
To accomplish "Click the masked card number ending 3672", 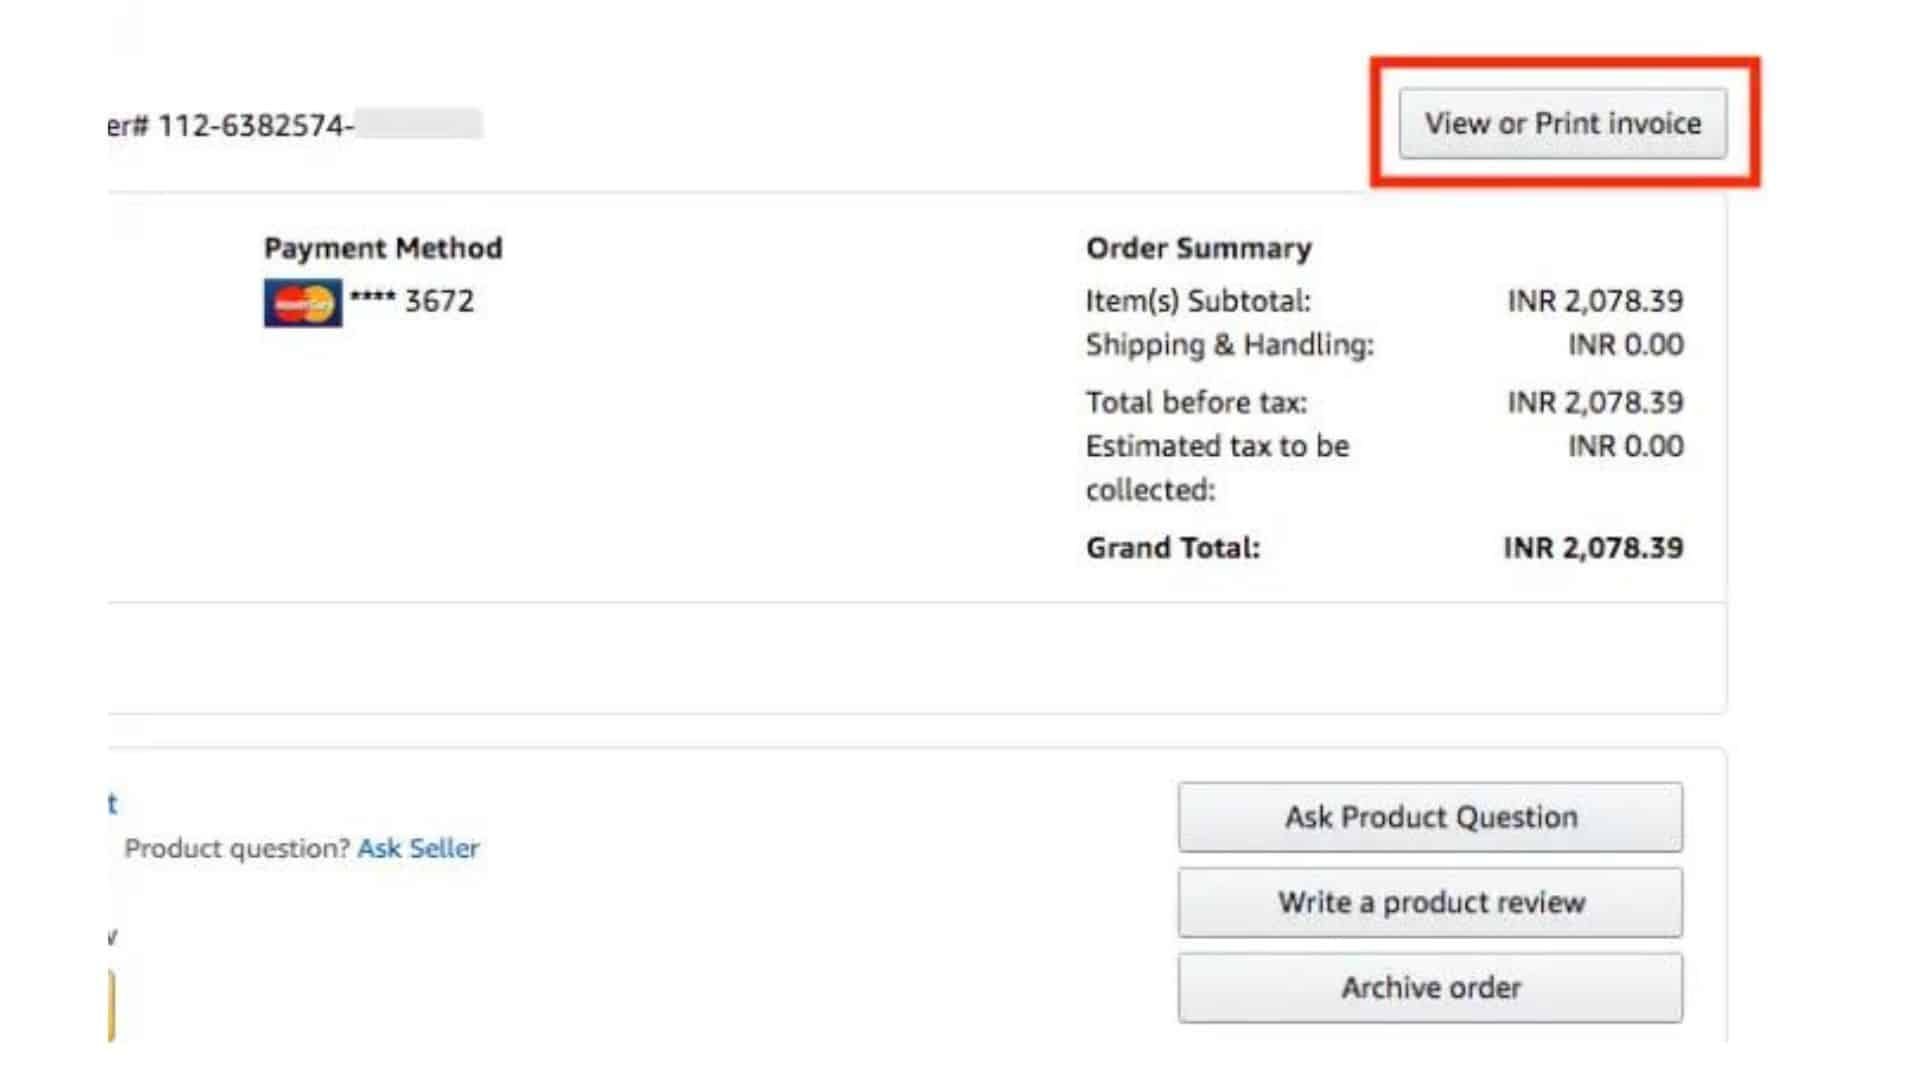I will tap(412, 300).
